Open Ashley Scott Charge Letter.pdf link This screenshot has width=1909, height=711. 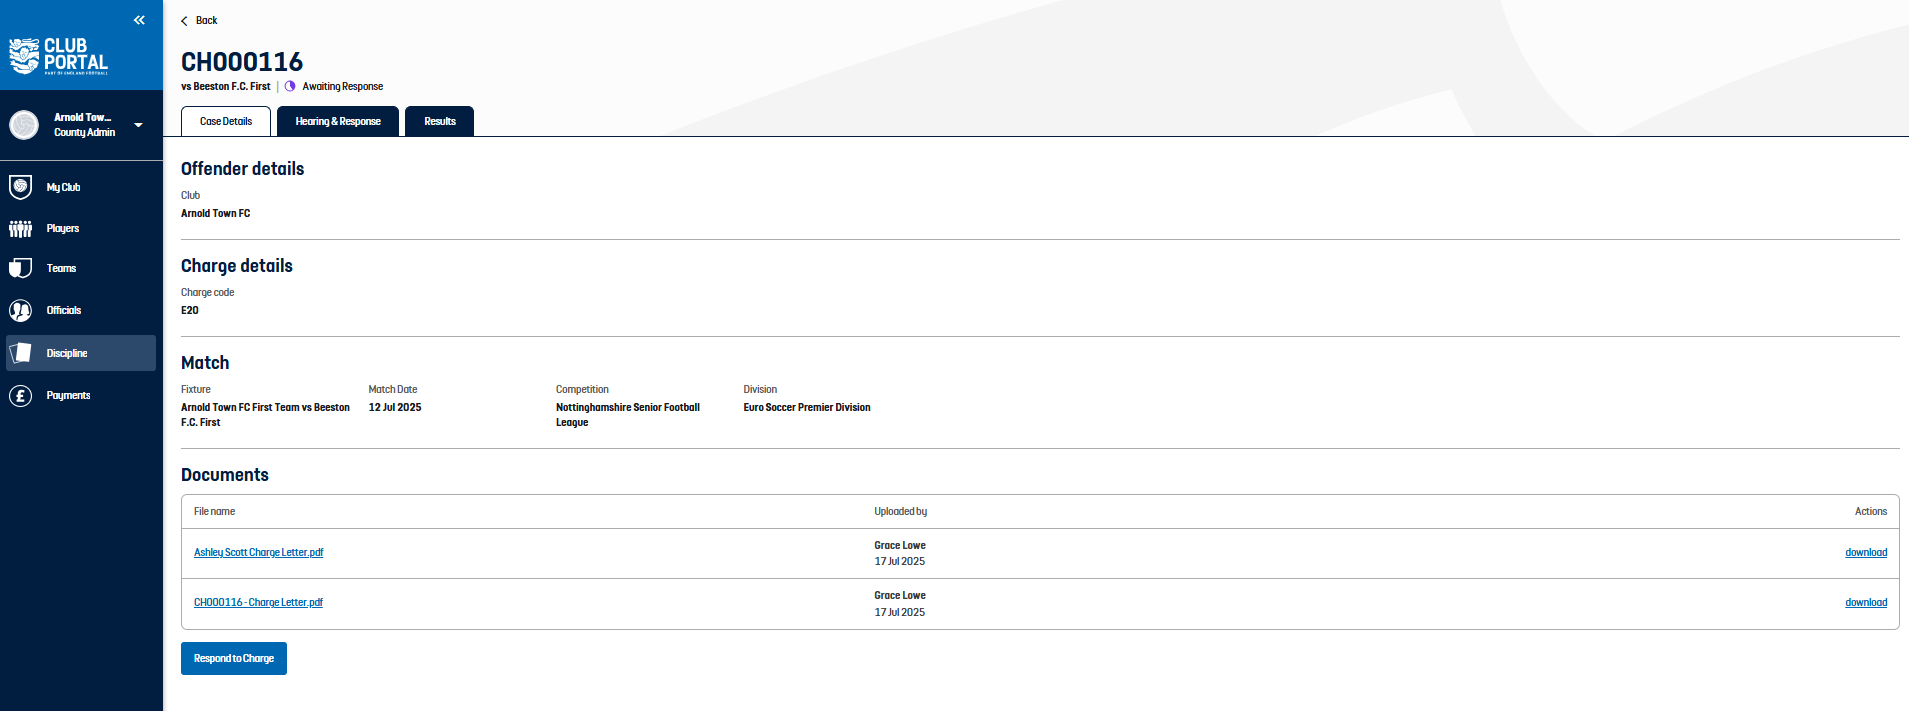pyautogui.click(x=259, y=553)
